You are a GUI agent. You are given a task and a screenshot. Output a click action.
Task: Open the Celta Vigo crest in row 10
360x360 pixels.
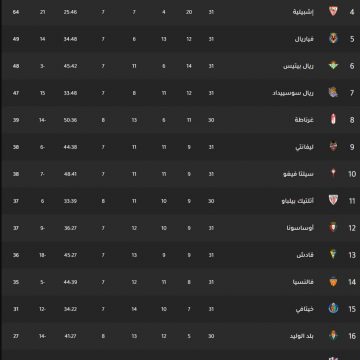click(333, 174)
